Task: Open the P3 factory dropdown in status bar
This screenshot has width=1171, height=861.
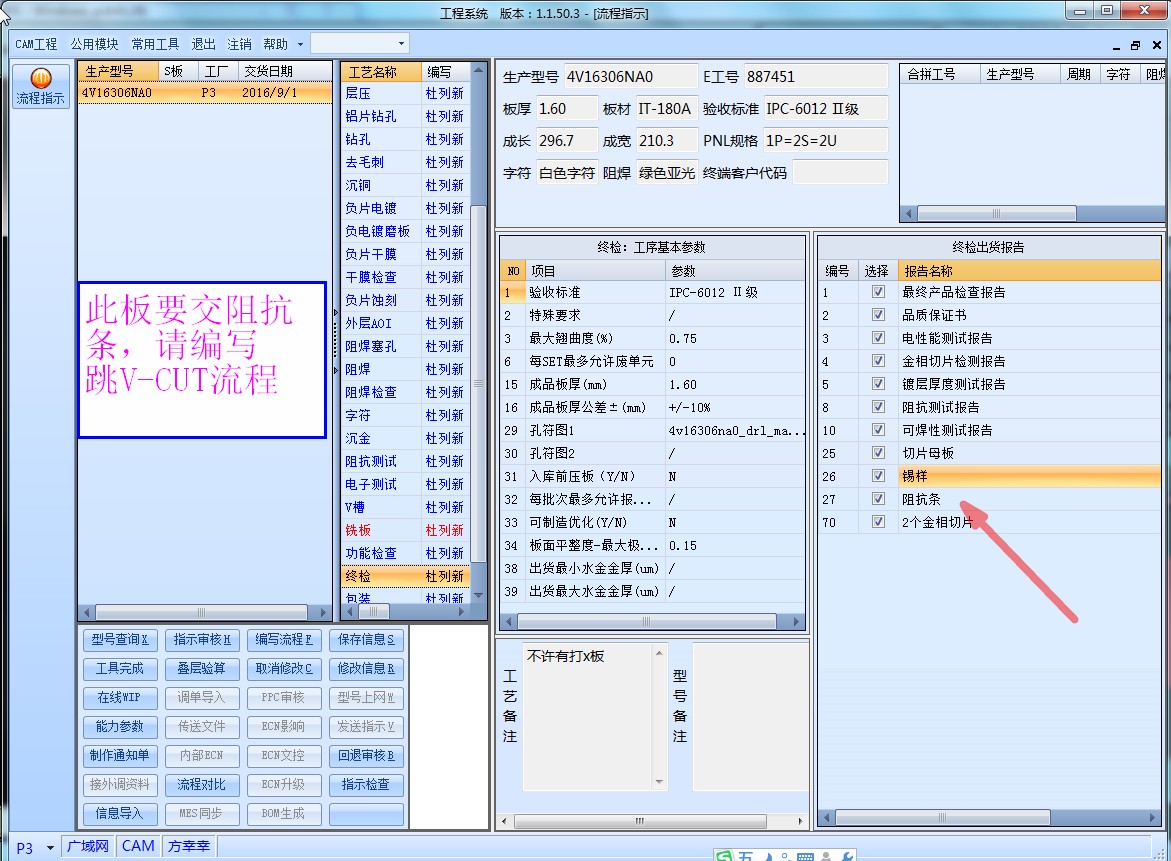Action: coord(50,848)
